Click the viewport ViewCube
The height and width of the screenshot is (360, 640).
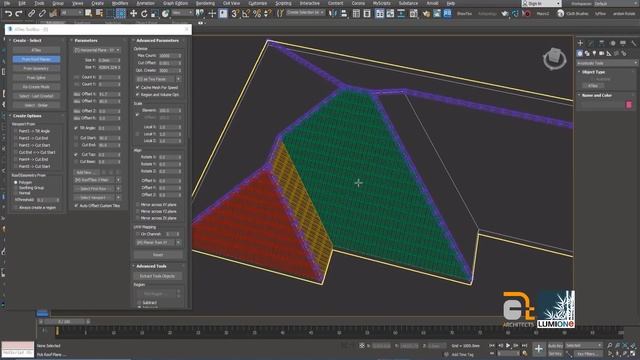tap(554, 58)
